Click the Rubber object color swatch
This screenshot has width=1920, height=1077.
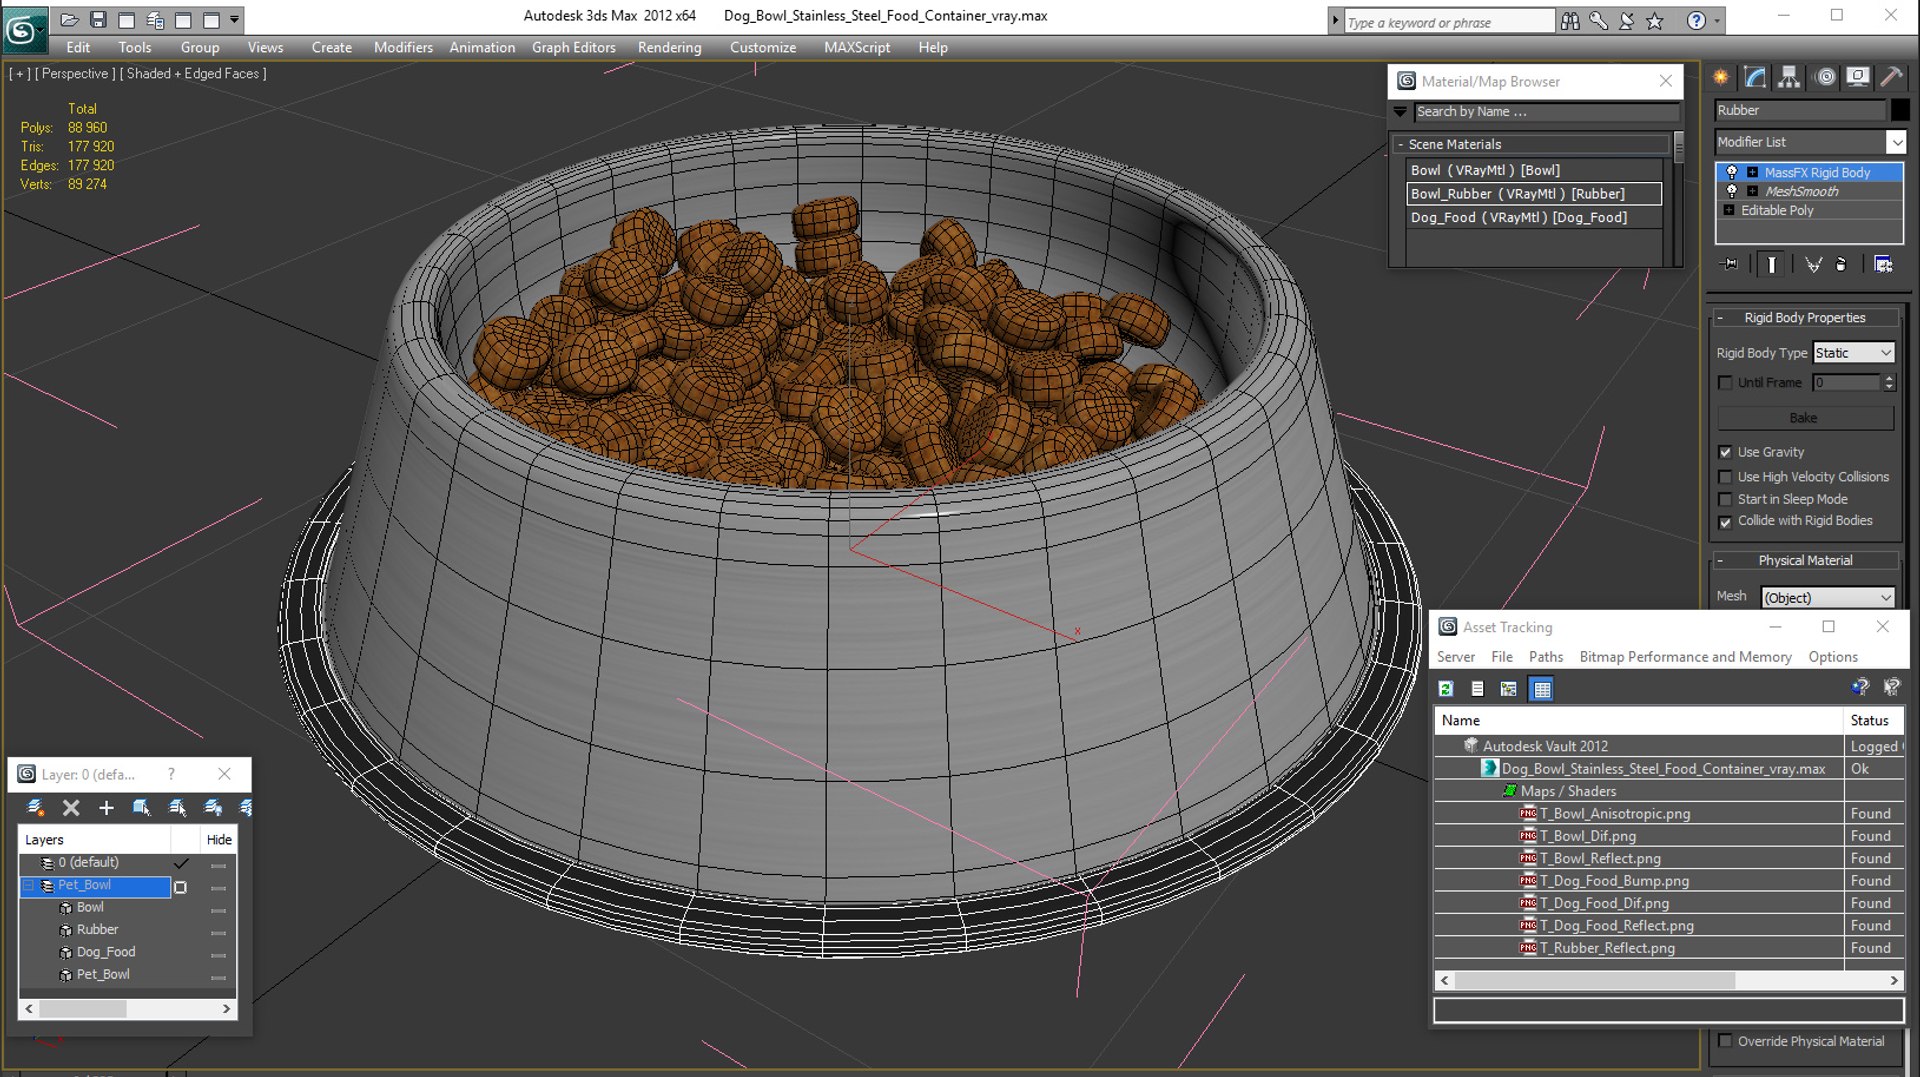pos(1900,110)
